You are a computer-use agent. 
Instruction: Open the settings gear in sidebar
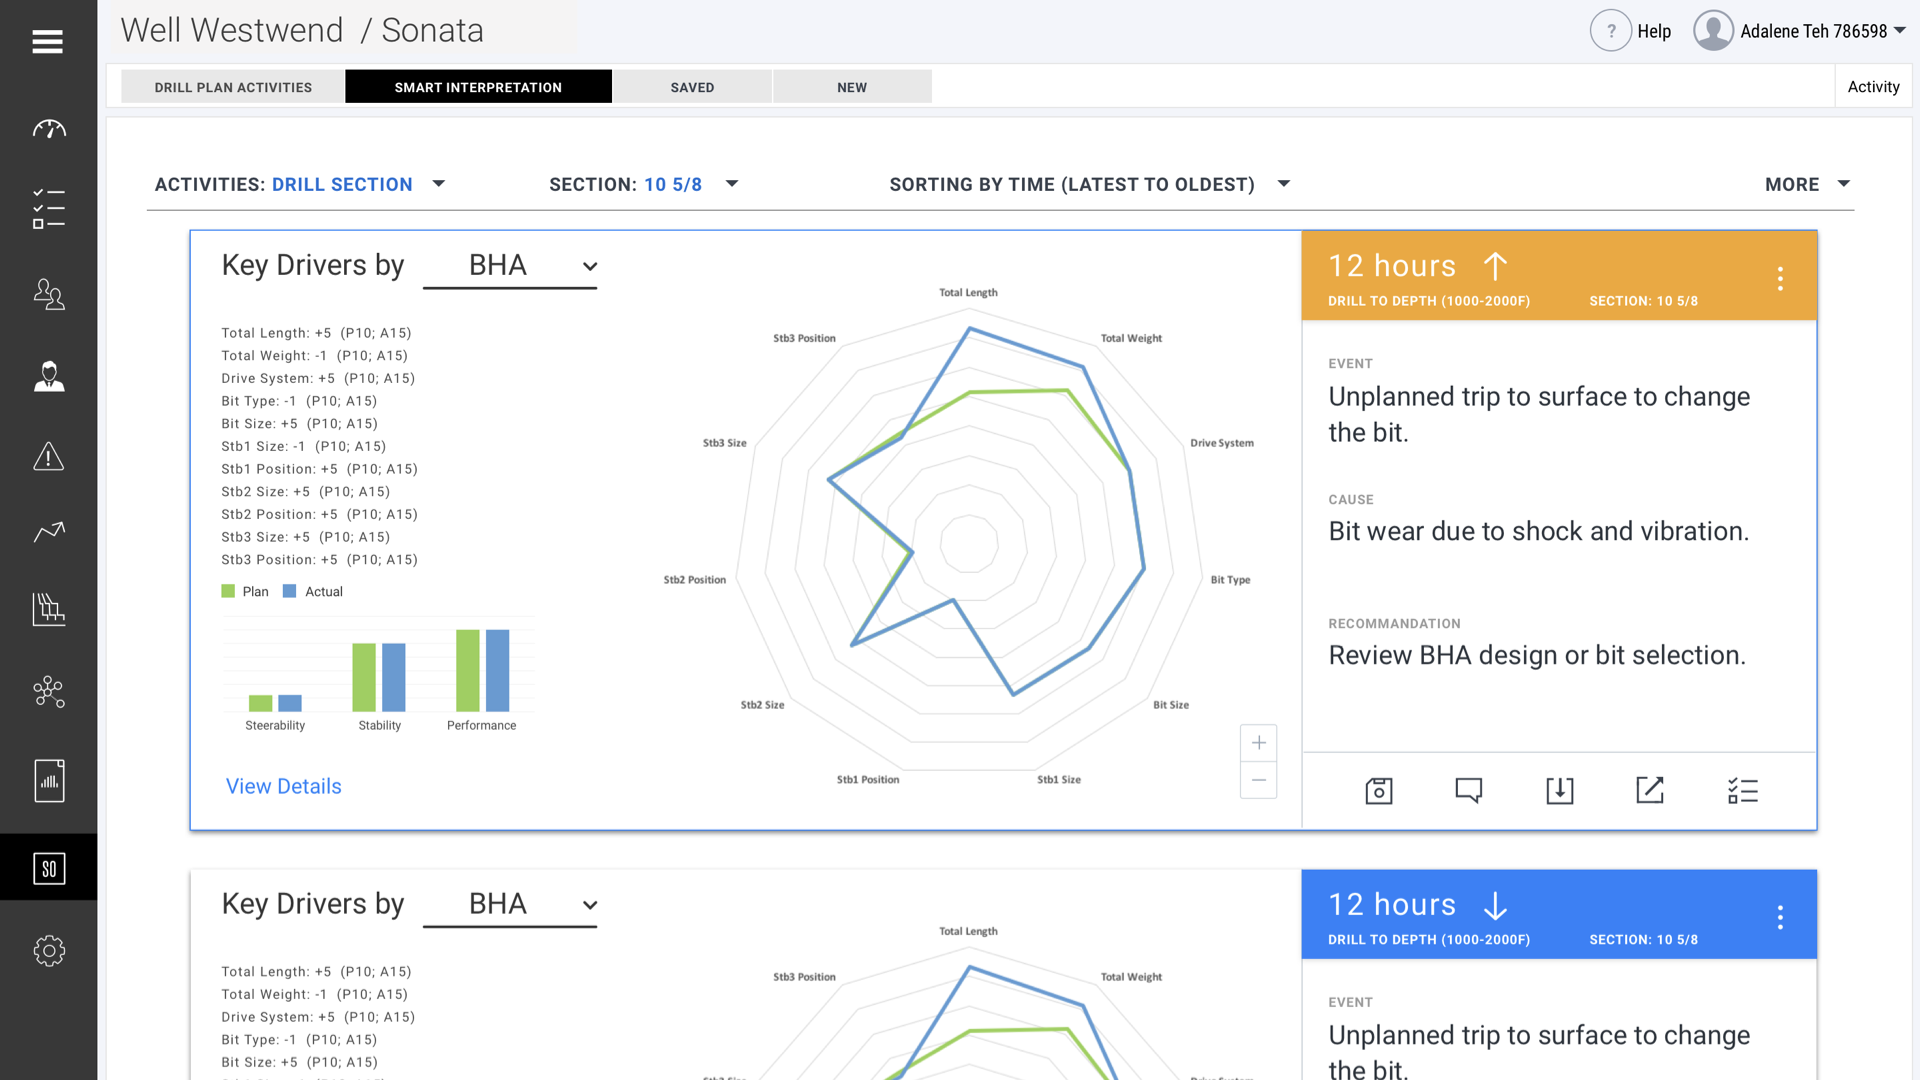[x=49, y=951]
